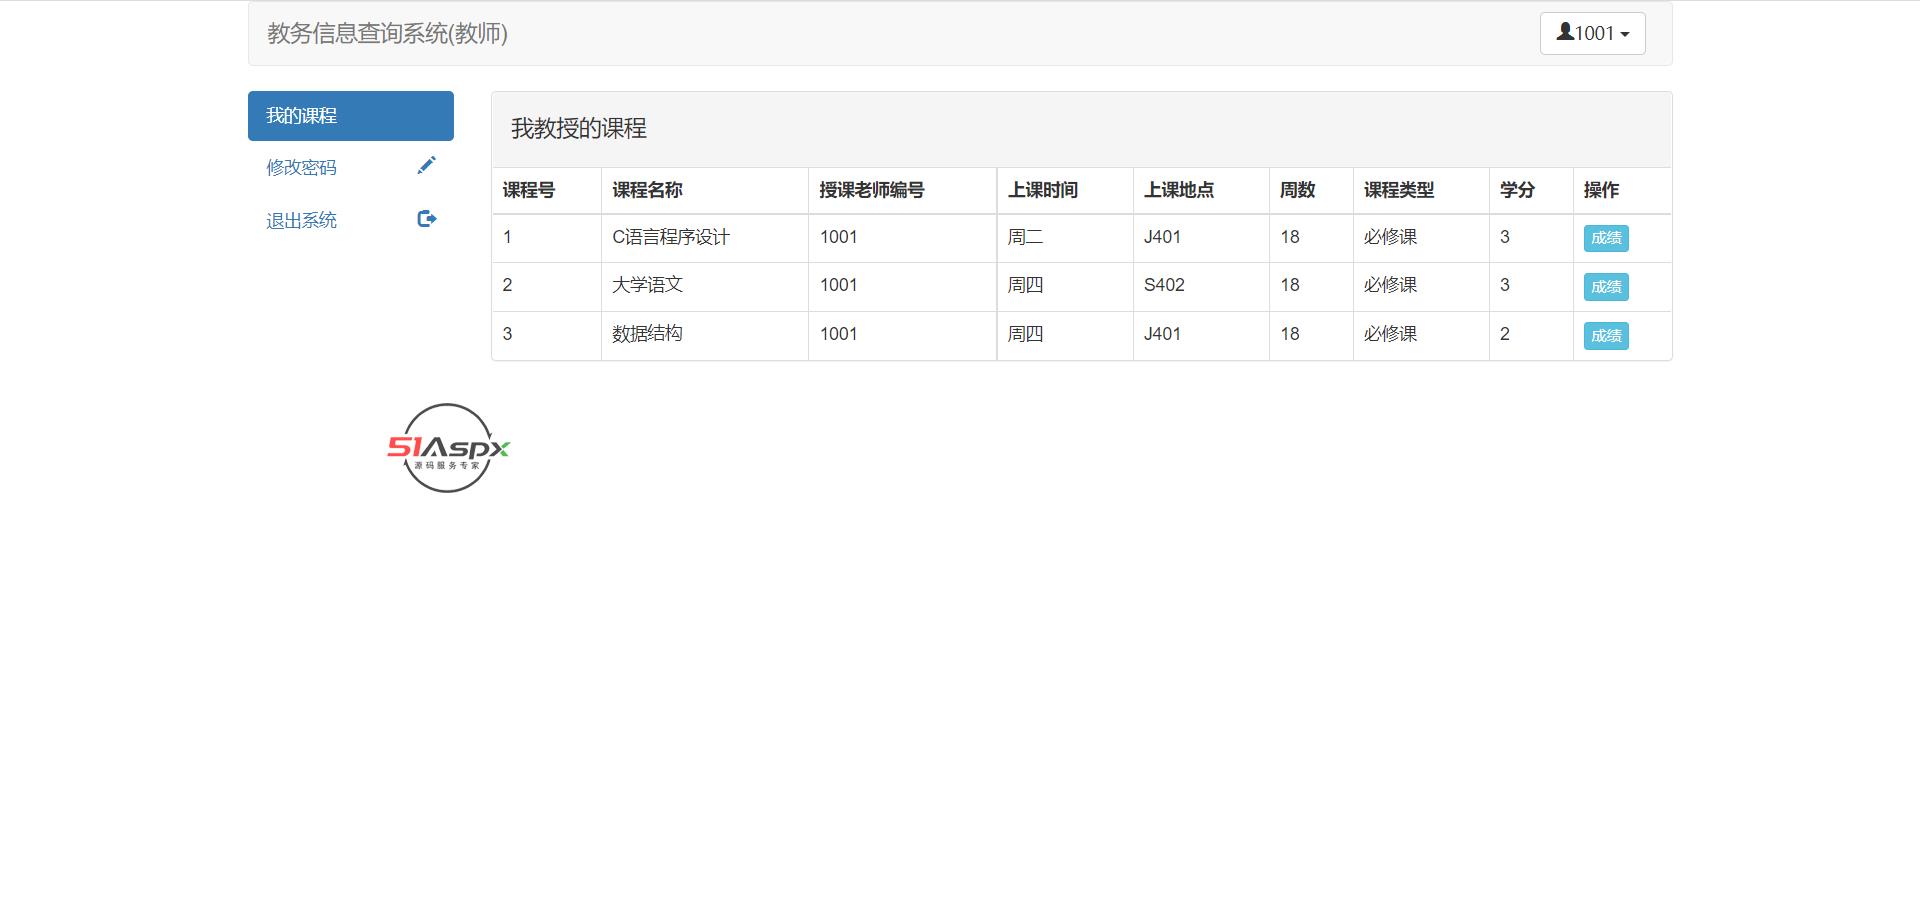The image size is (1920, 902).
Task: Open the 1001 user dropdown menu
Action: point(1592,33)
